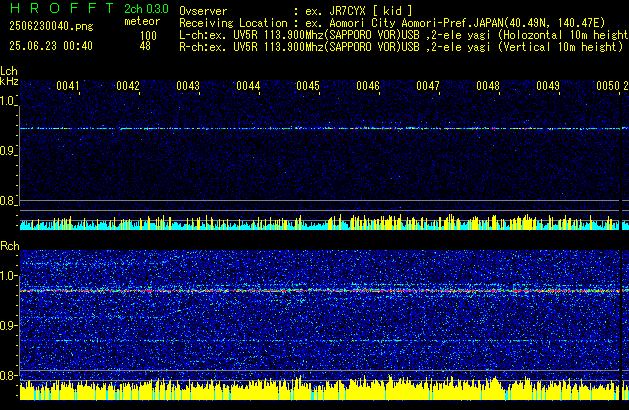Click the L-ch receiver description line
629x410 pixels.
pos(404,35)
